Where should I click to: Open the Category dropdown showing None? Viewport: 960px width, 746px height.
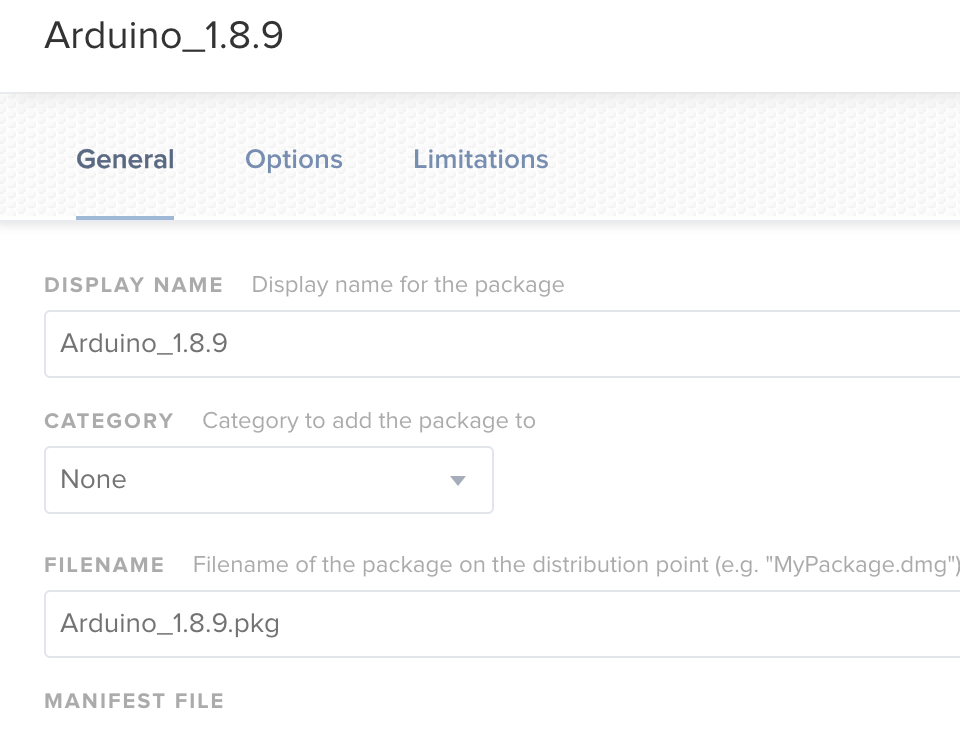tap(269, 480)
